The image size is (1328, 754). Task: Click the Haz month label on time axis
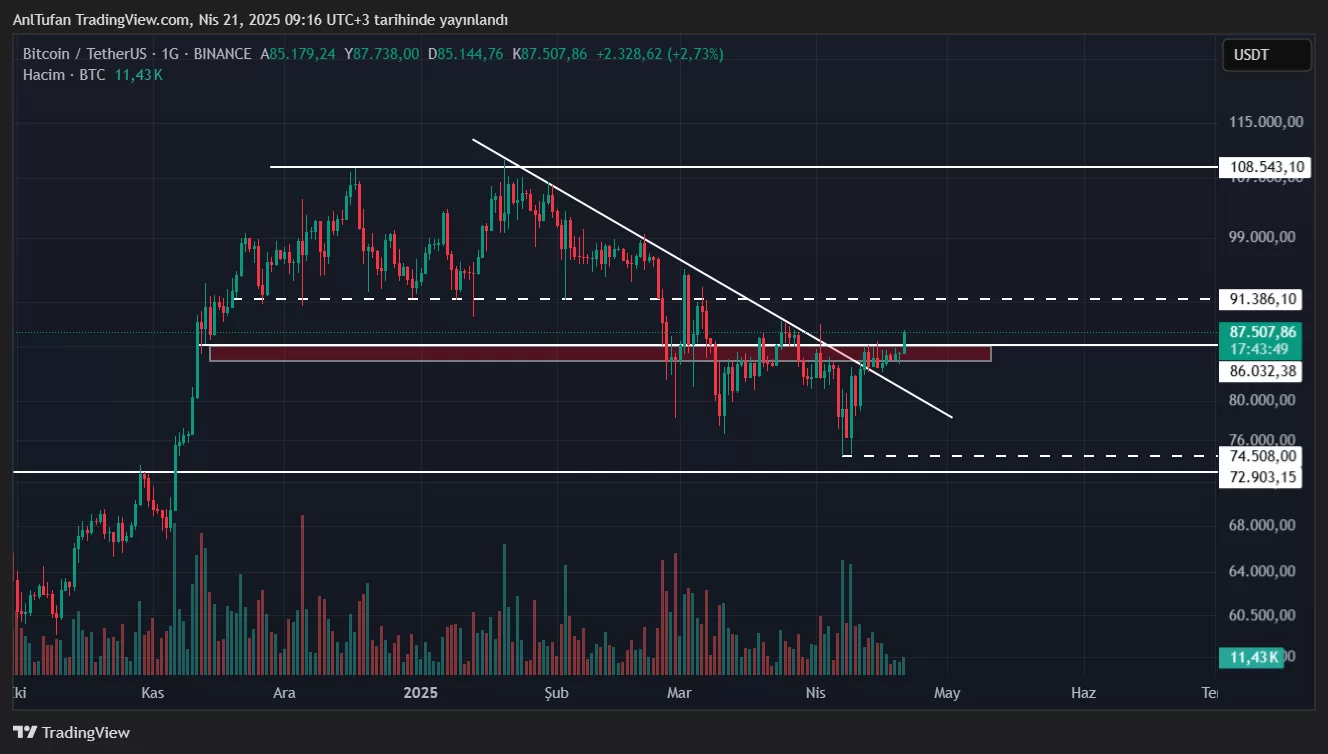click(1083, 693)
